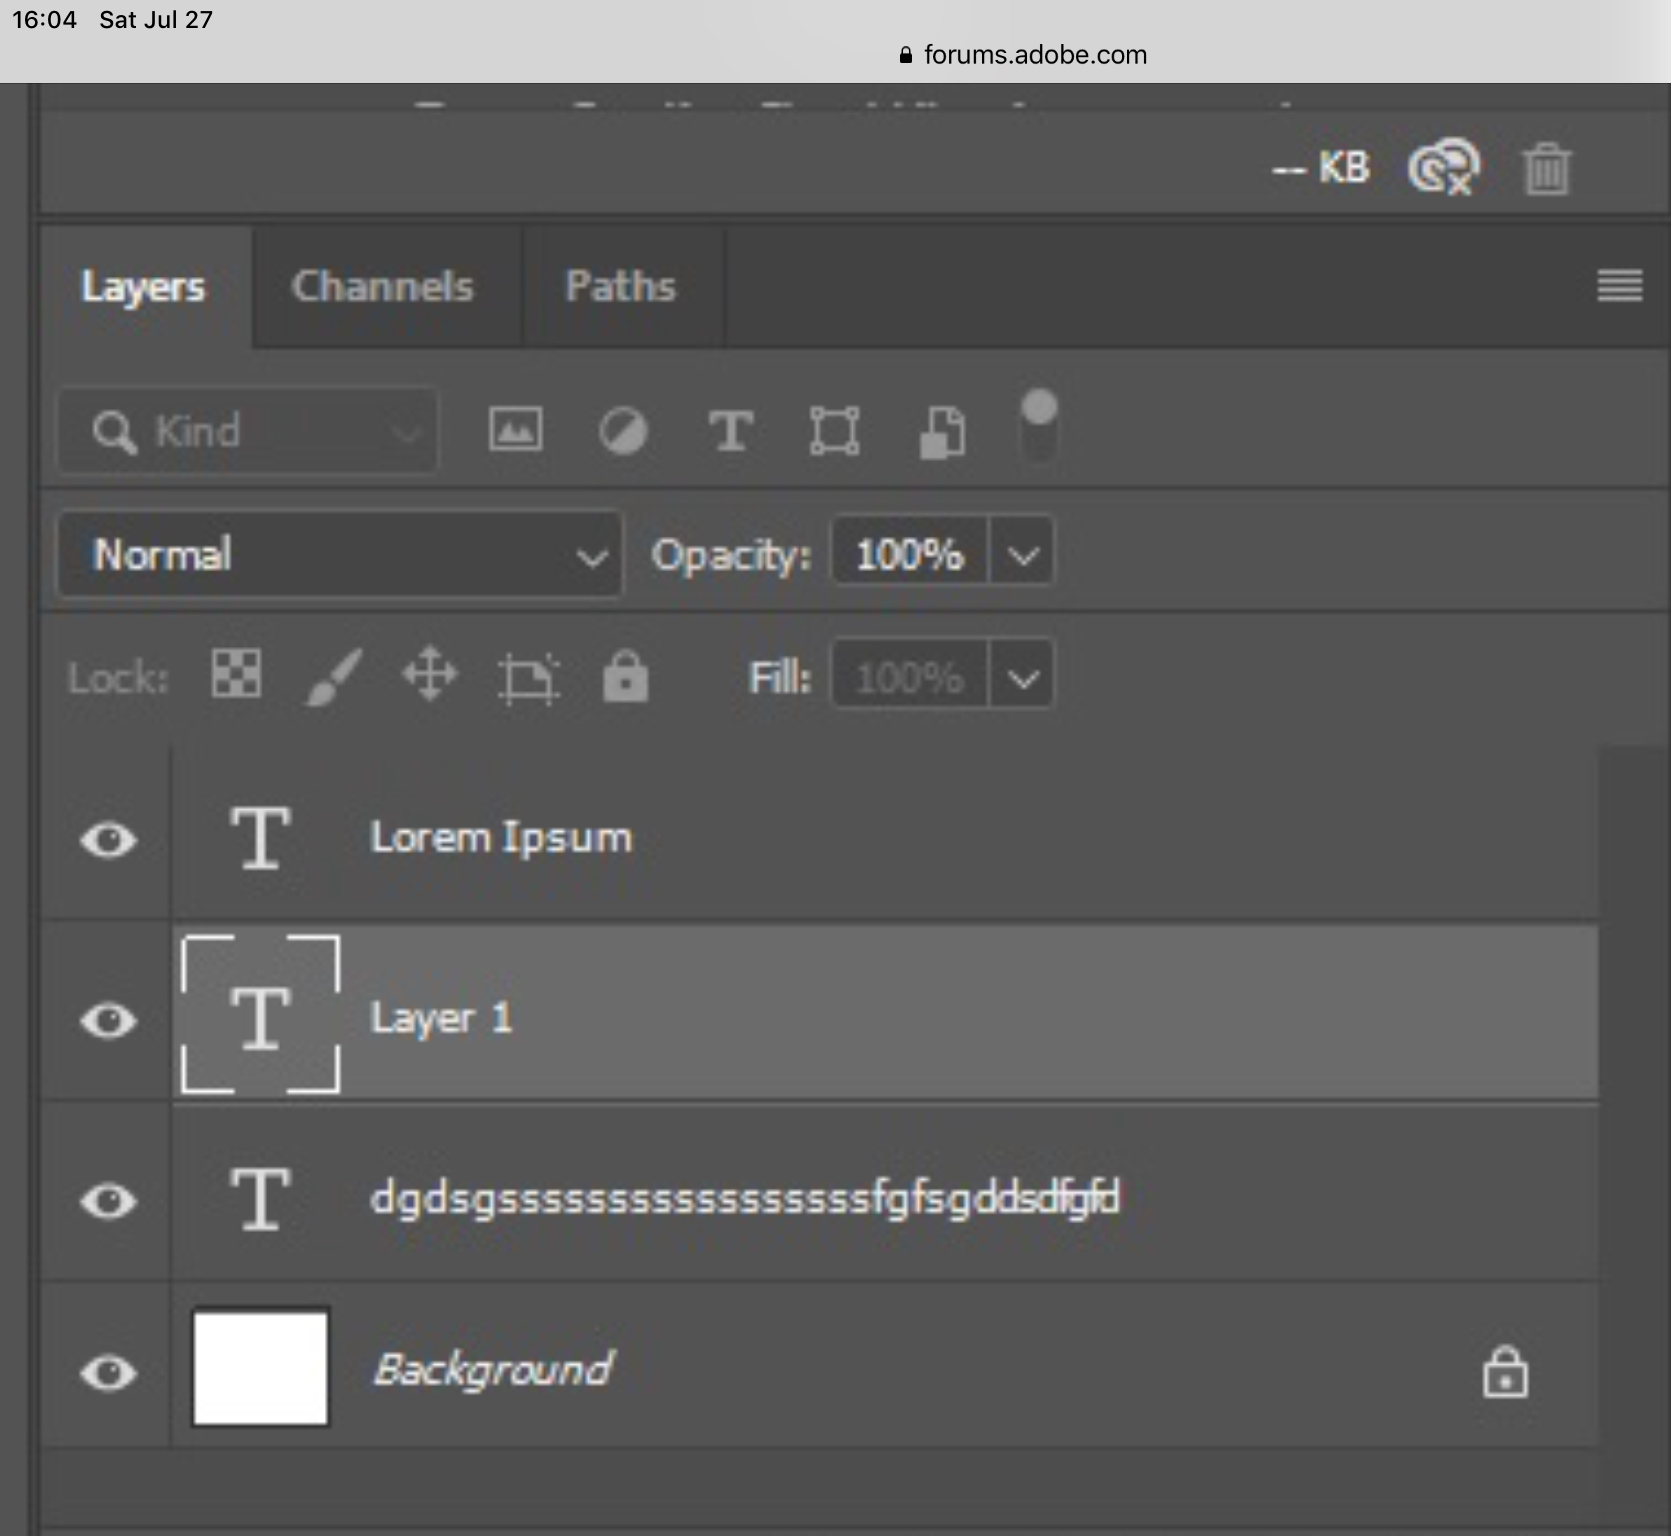The height and width of the screenshot is (1536, 1671).
Task: Click the cloud sync error icon
Action: pyautogui.click(x=1443, y=167)
